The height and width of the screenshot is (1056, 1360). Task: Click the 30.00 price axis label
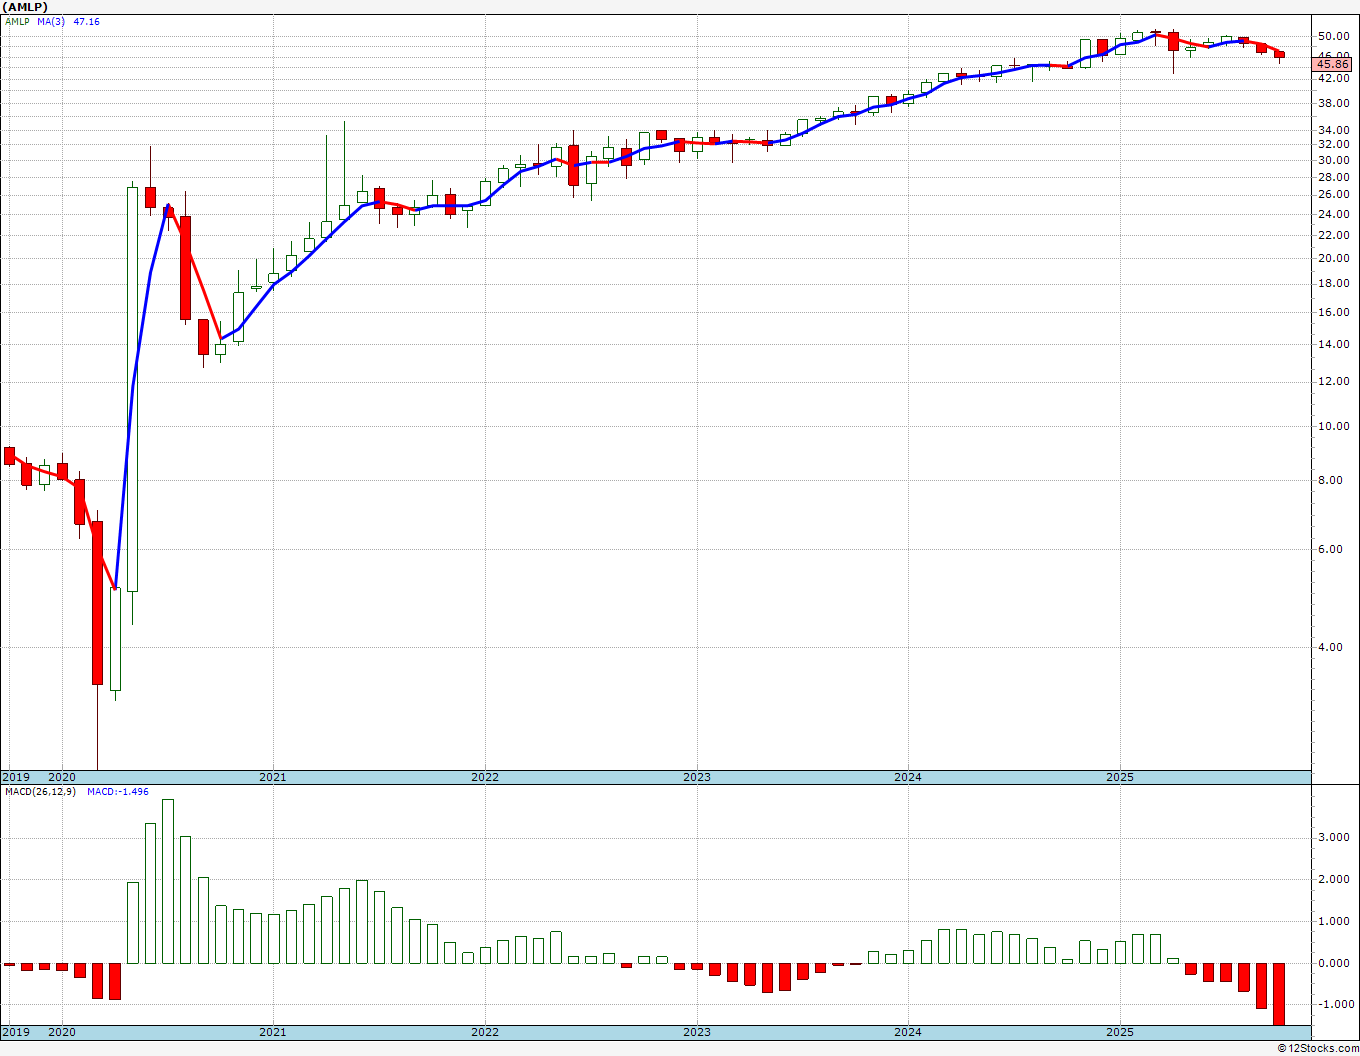coord(1334,160)
